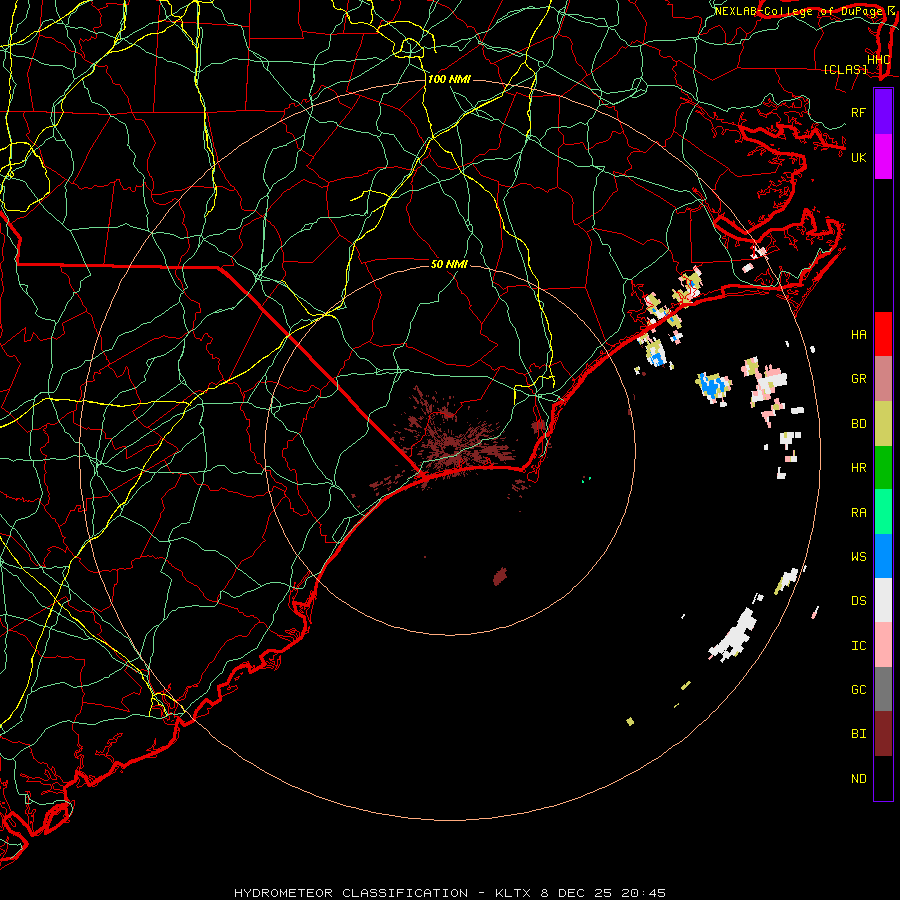Viewport: 900px width, 900px height.
Task: Click the blue wet-snow cell over the ocean
Action: (x=711, y=385)
